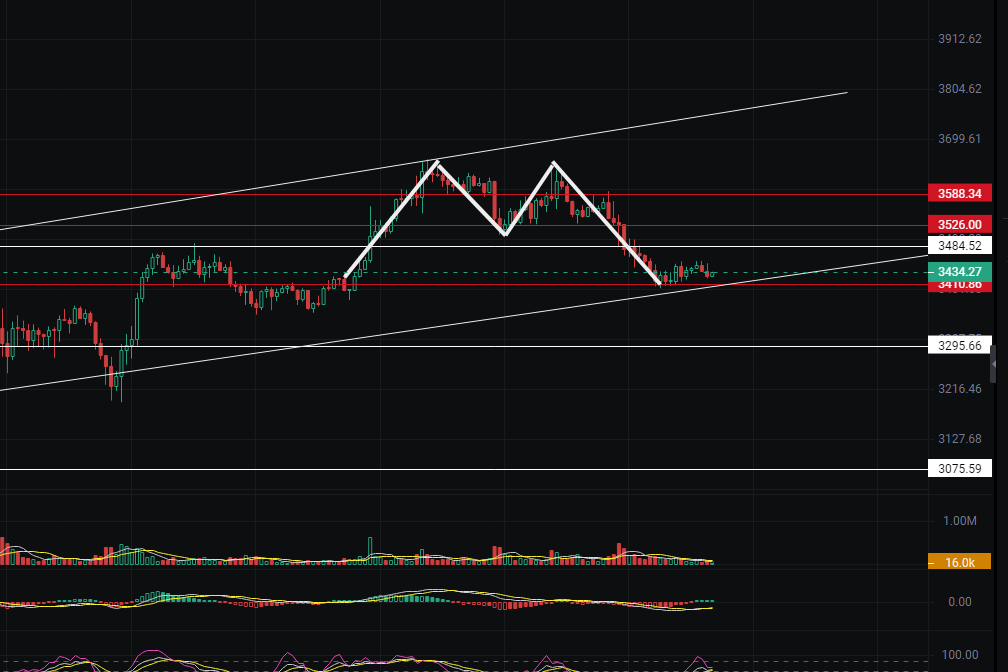
Task: Click the dashed green current price line
Action: click(820, 272)
